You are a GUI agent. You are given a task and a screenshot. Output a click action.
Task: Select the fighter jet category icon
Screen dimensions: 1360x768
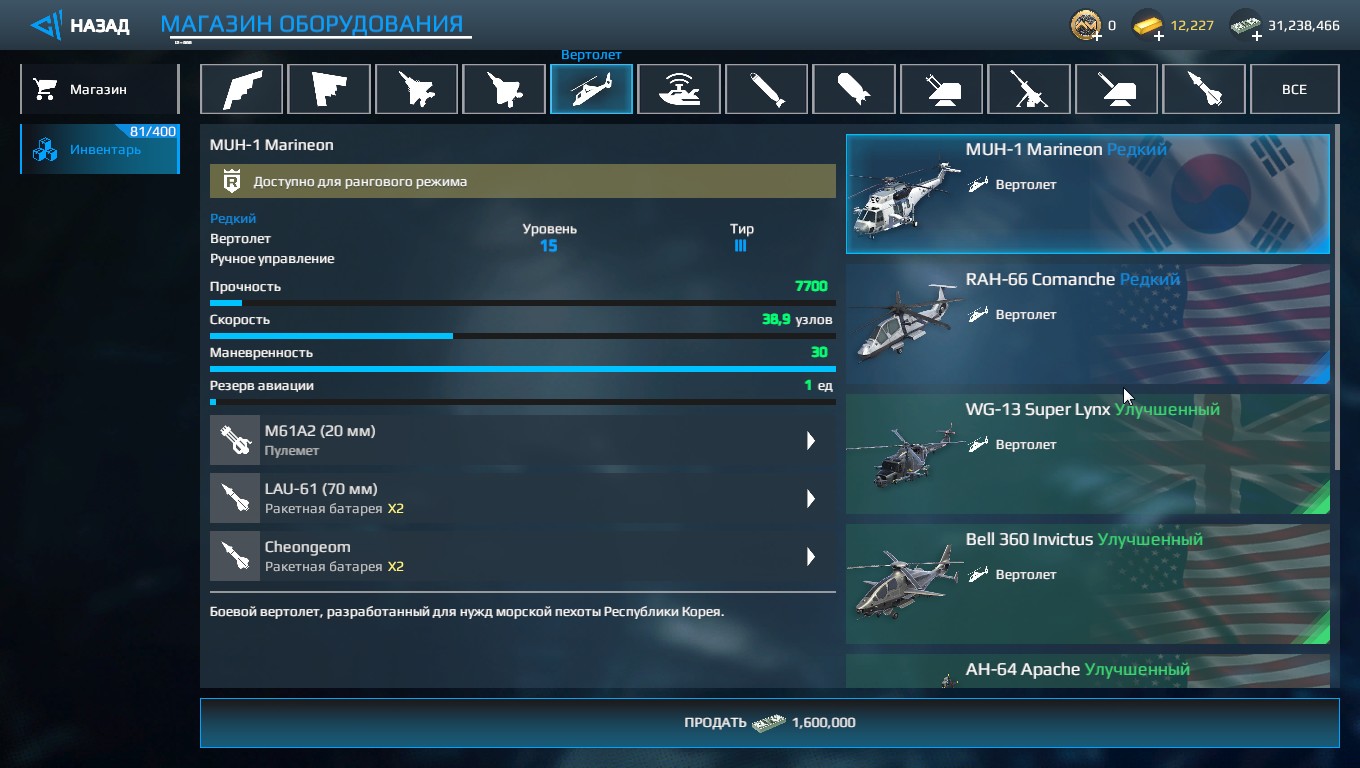417,89
